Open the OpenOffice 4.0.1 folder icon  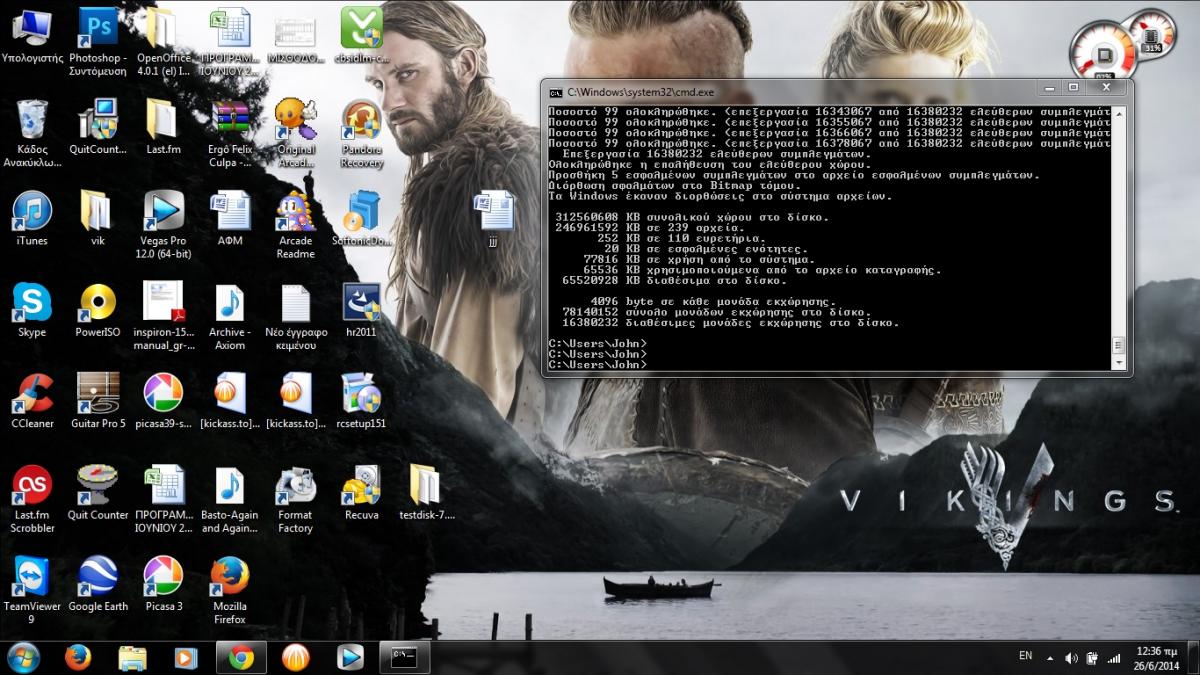tap(162, 28)
